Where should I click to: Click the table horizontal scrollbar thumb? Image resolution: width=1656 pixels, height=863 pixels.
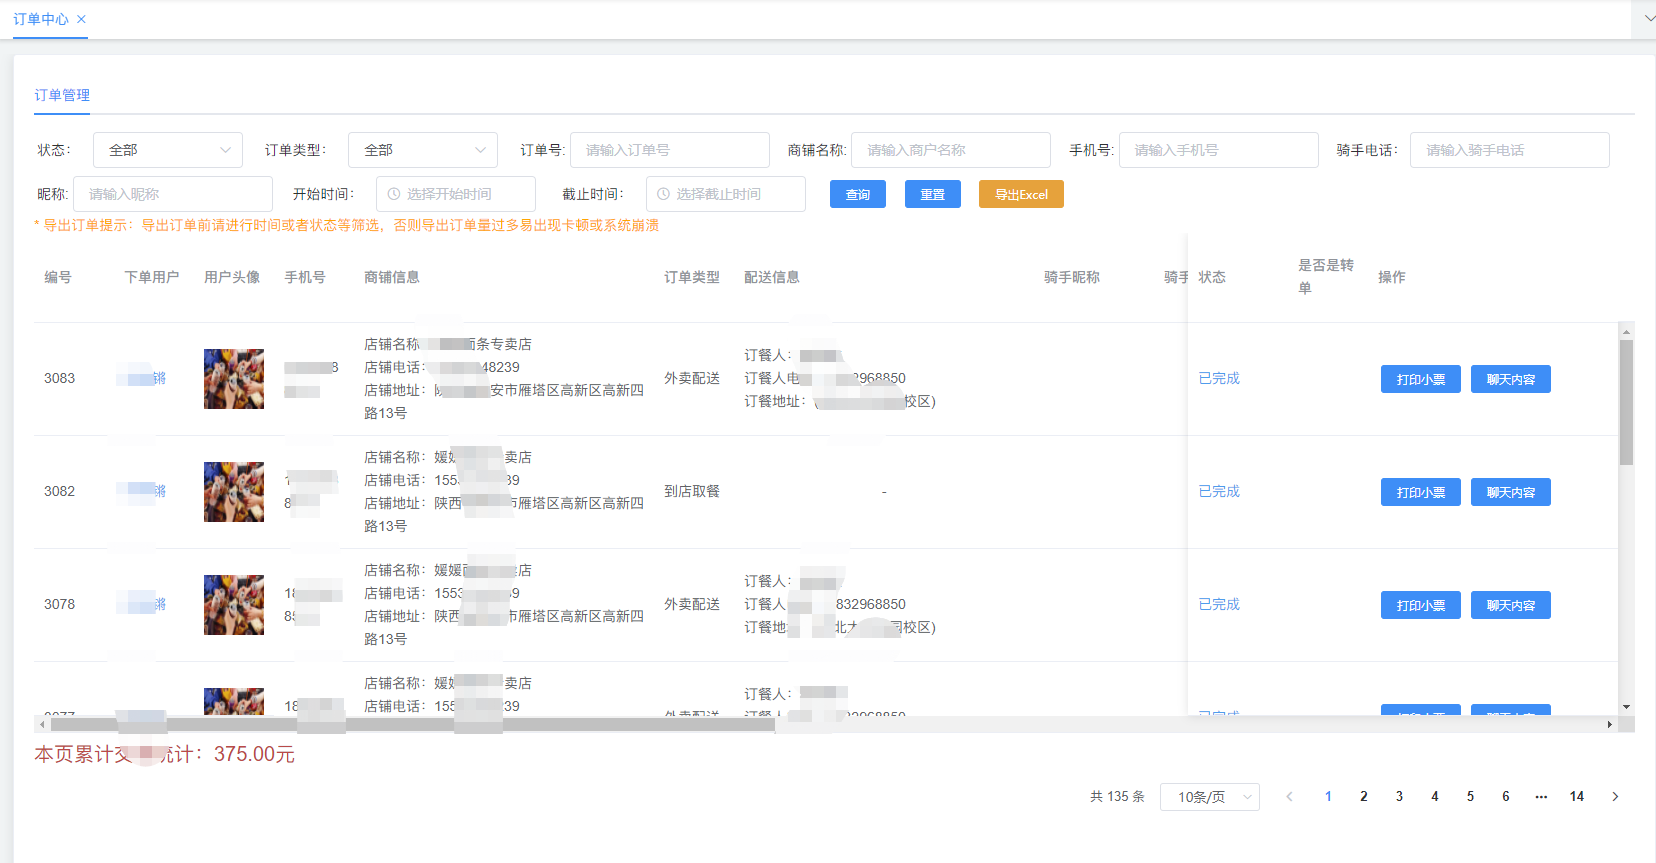(412, 724)
